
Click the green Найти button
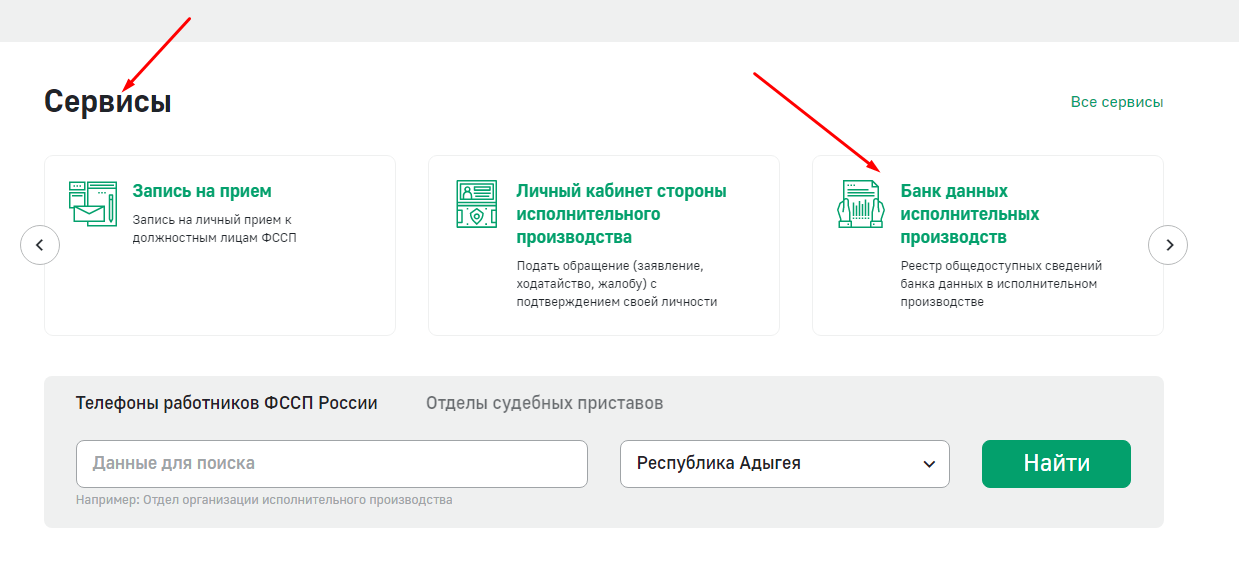point(1056,464)
